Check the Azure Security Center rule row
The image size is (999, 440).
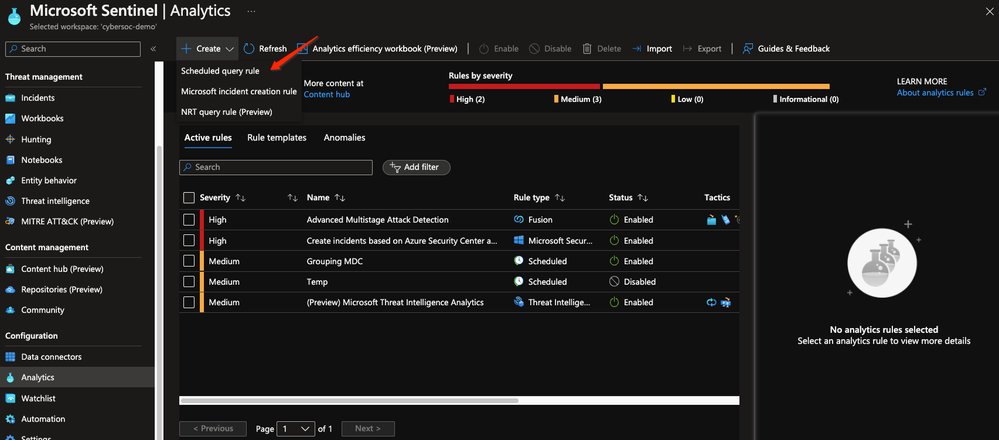click(x=189, y=241)
